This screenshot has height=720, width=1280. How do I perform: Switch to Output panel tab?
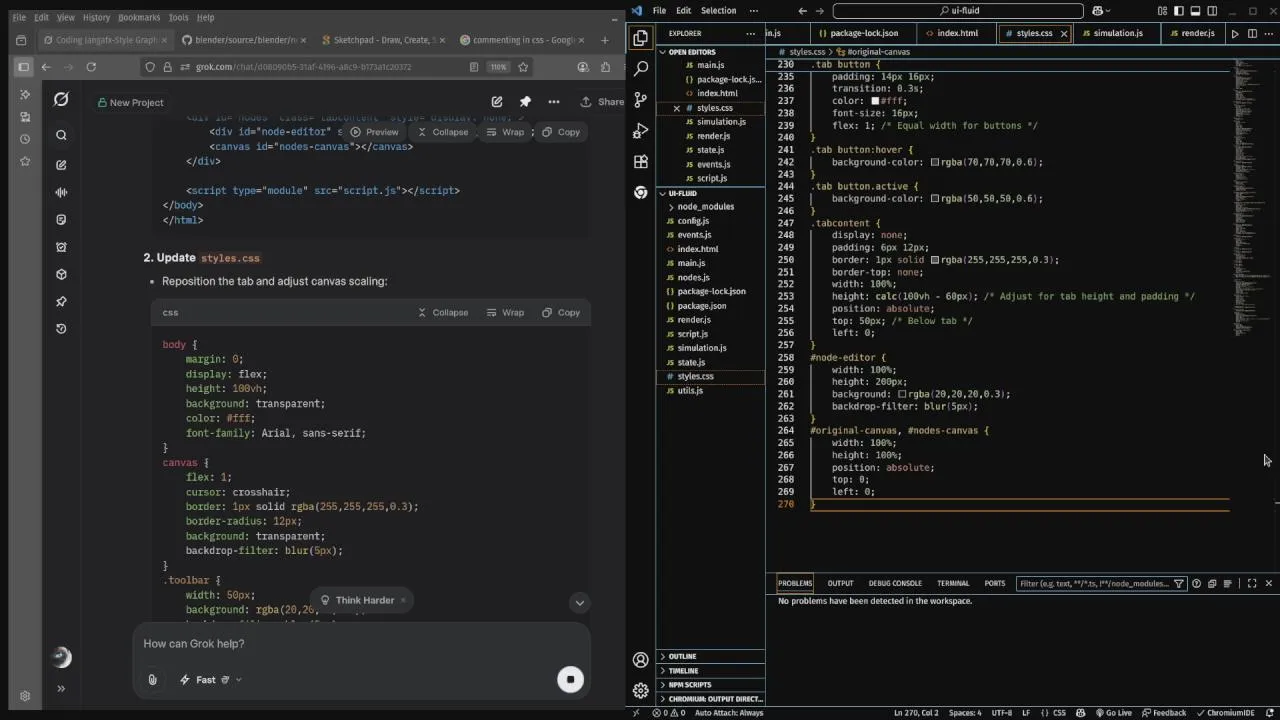click(x=840, y=584)
